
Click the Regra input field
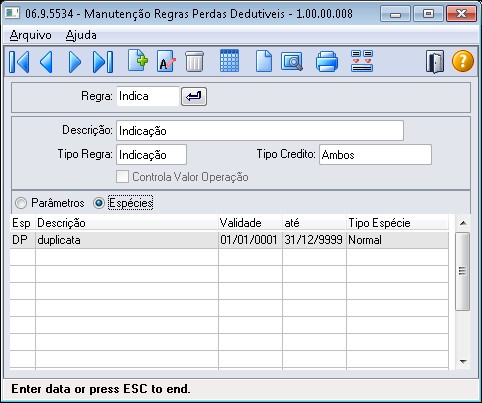pos(148,96)
